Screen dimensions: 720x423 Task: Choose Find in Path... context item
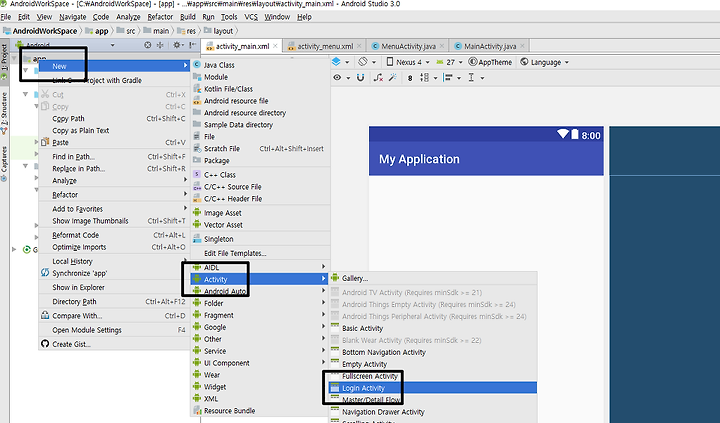tap(114, 157)
